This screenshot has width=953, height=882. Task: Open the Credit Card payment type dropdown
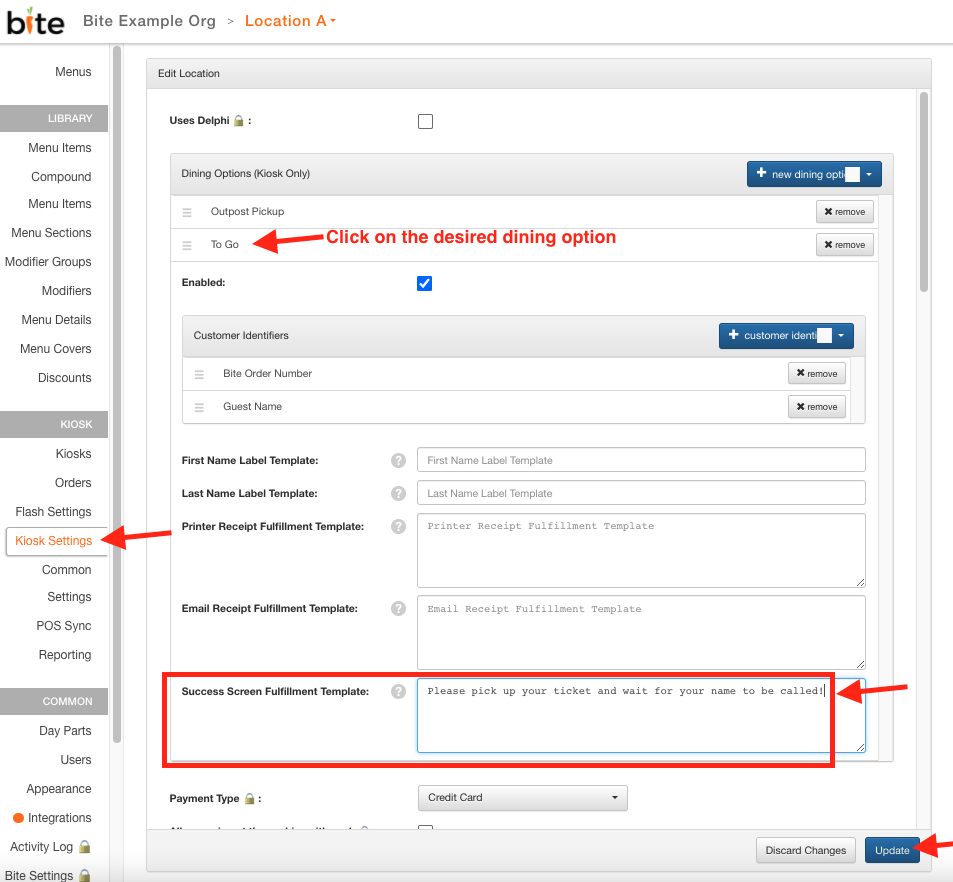pos(522,797)
